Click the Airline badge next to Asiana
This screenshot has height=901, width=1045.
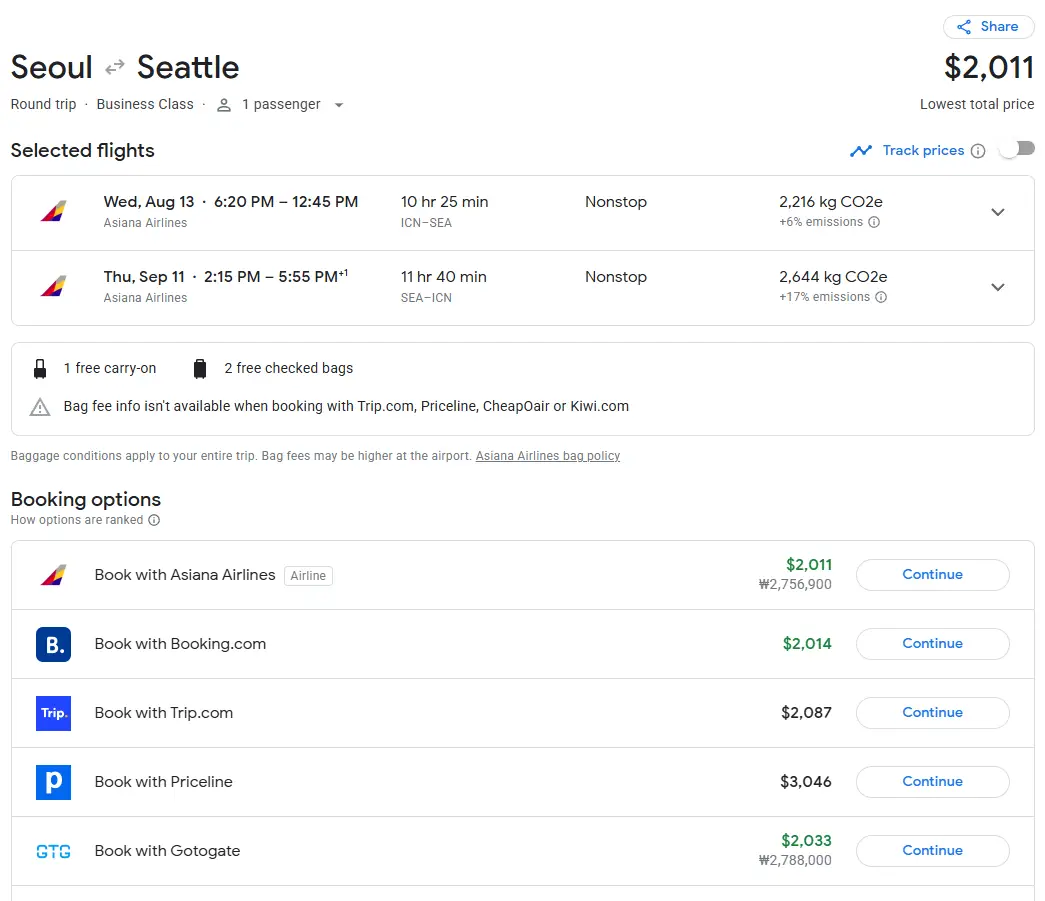308,576
